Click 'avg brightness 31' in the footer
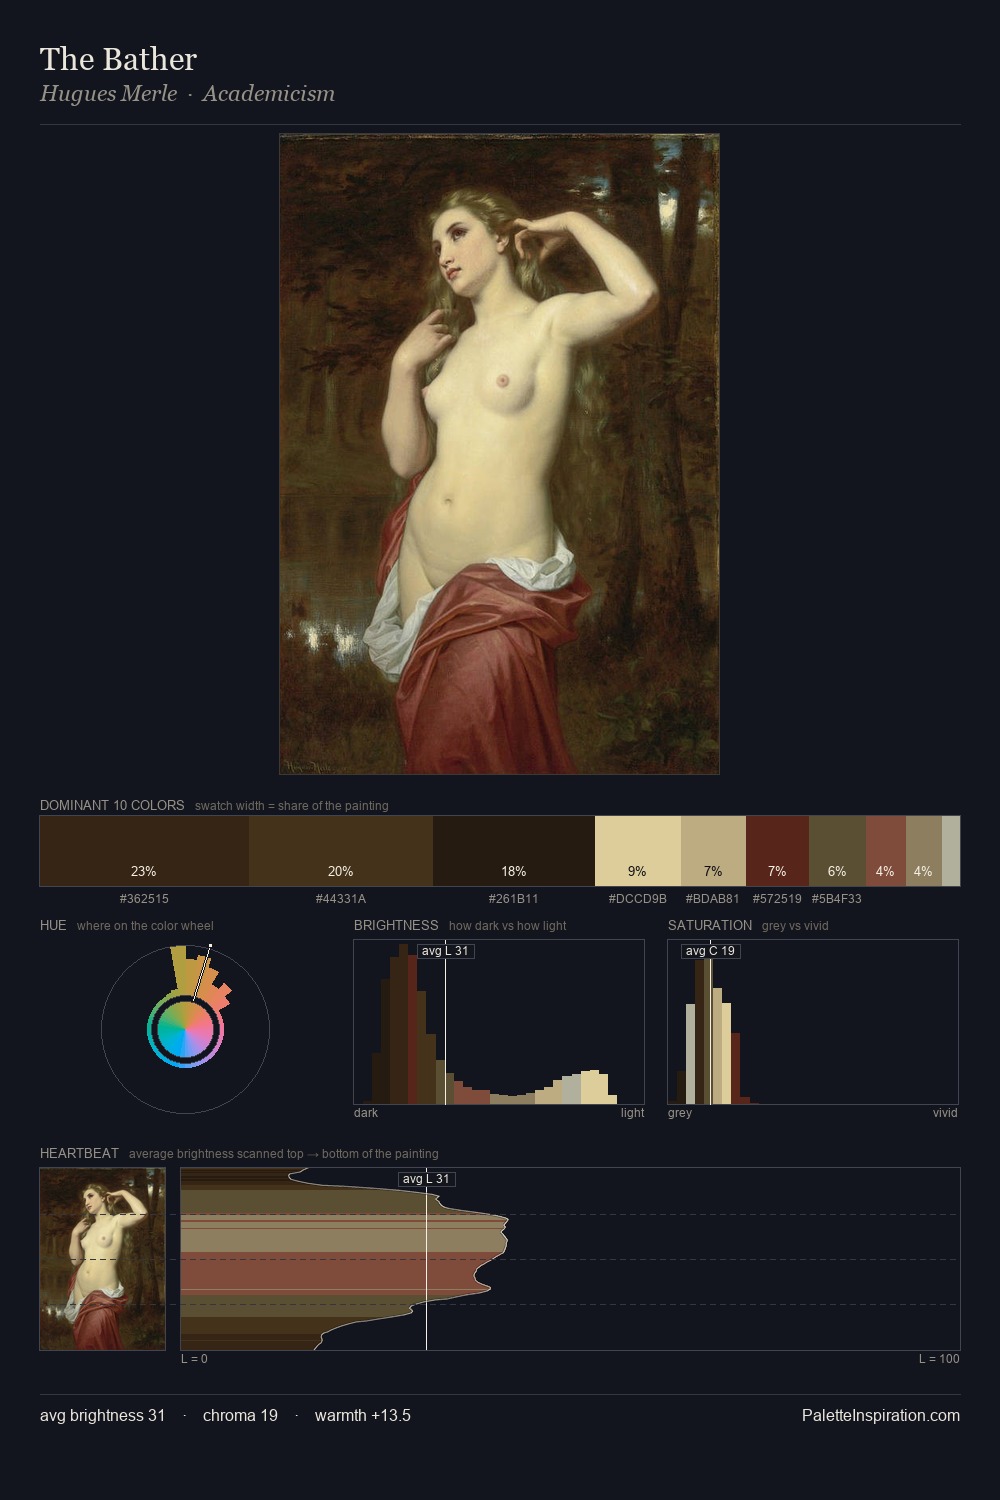1000x1500 pixels. click(x=103, y=1415)
